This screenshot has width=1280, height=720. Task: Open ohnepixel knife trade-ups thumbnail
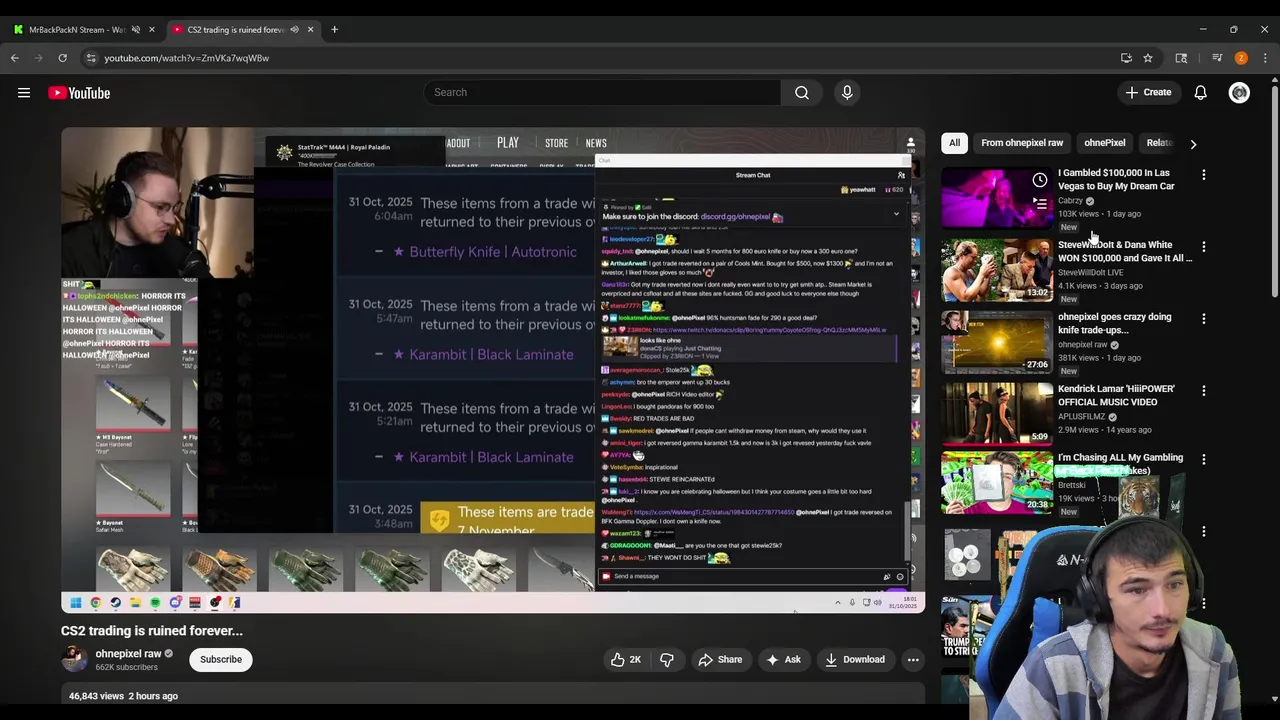tap(997, 343)
